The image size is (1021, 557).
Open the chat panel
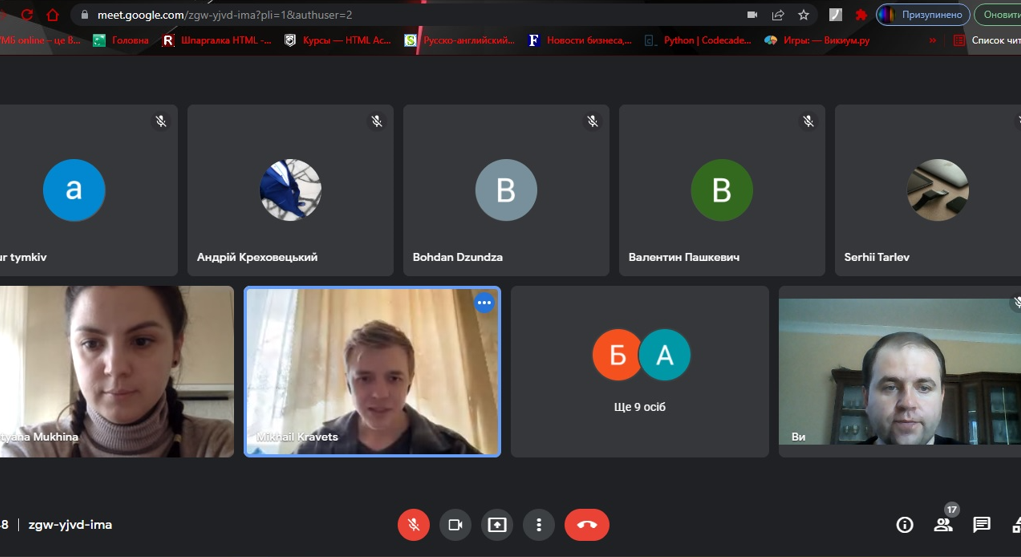pyautogui.click(x=982, y=525)
